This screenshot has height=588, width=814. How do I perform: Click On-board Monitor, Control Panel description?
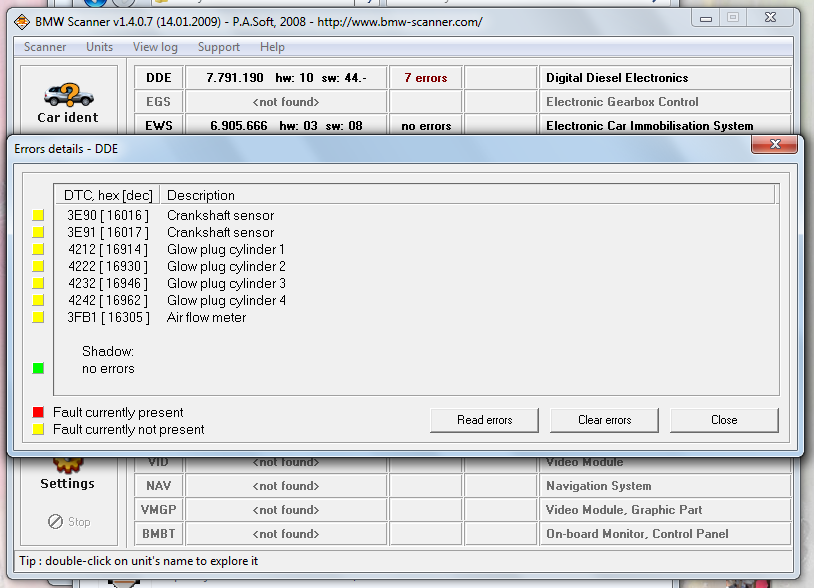coord(637,534)
